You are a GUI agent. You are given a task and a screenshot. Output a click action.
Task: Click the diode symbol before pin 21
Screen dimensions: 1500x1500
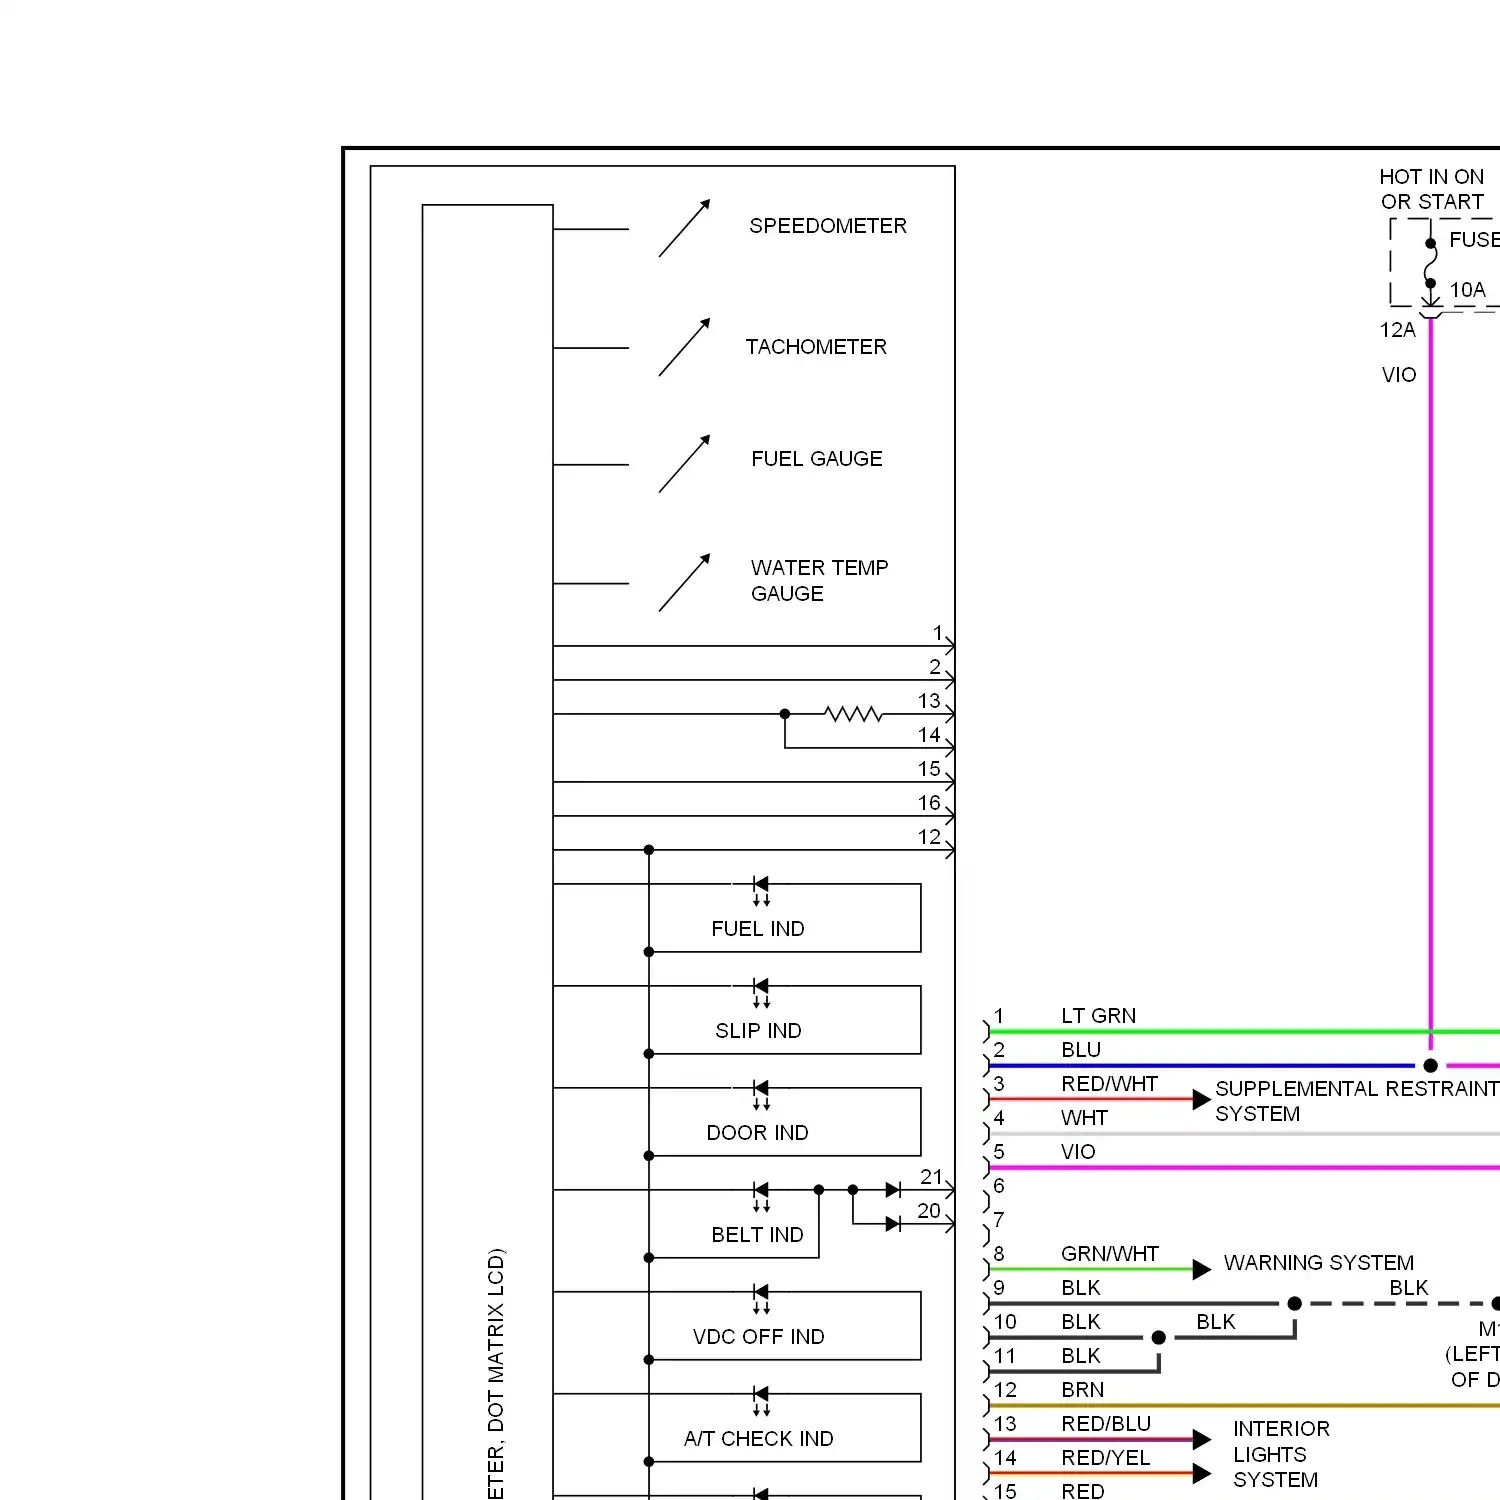click(x=893, y=1190)
